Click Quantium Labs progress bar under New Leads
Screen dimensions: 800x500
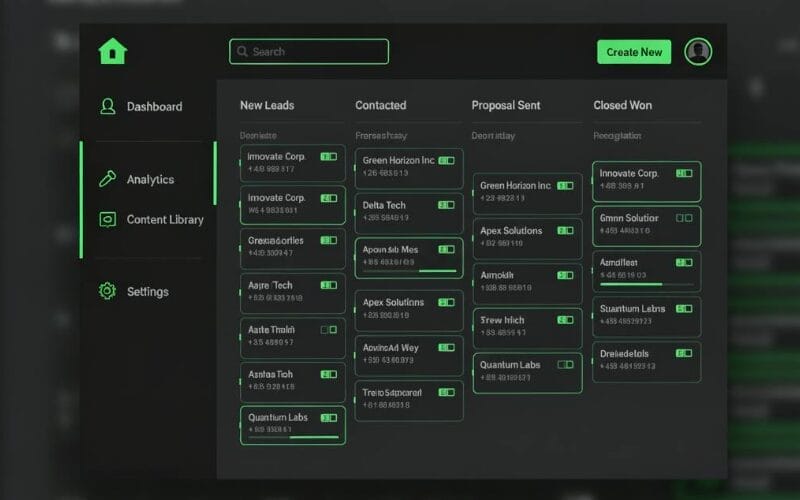pos(293,437)
